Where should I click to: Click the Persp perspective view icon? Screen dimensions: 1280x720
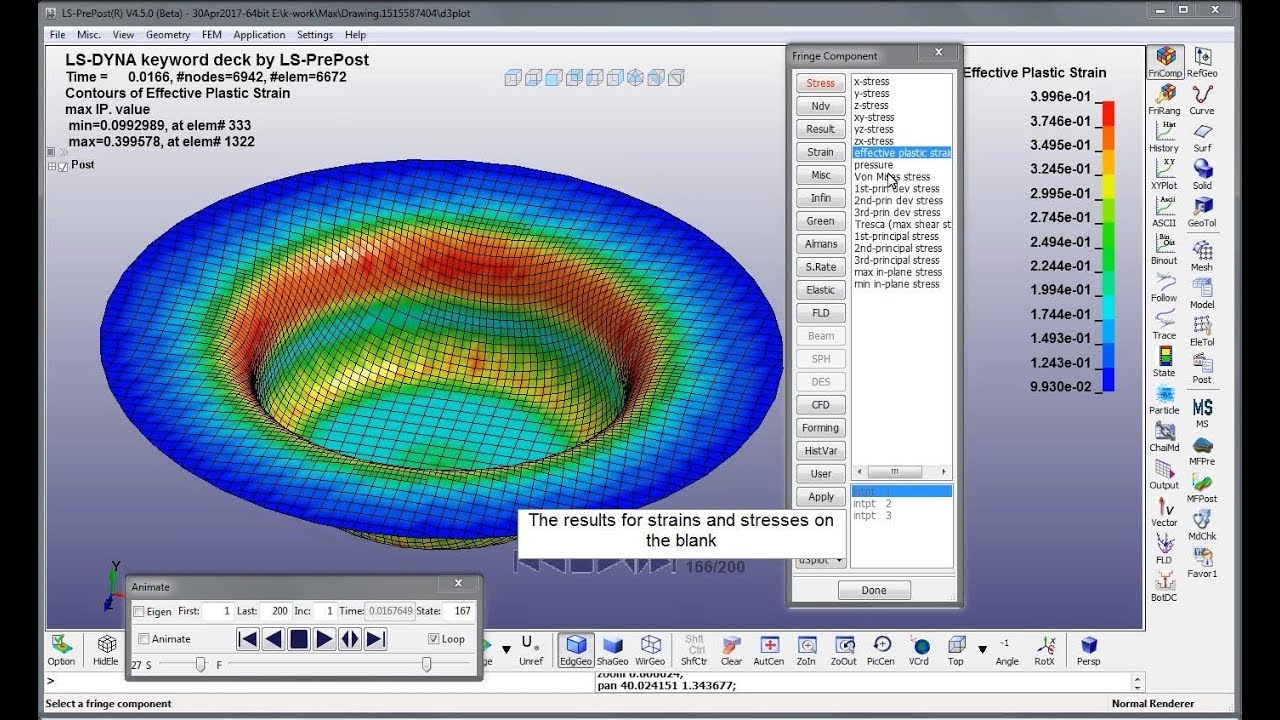point(1089,650)
